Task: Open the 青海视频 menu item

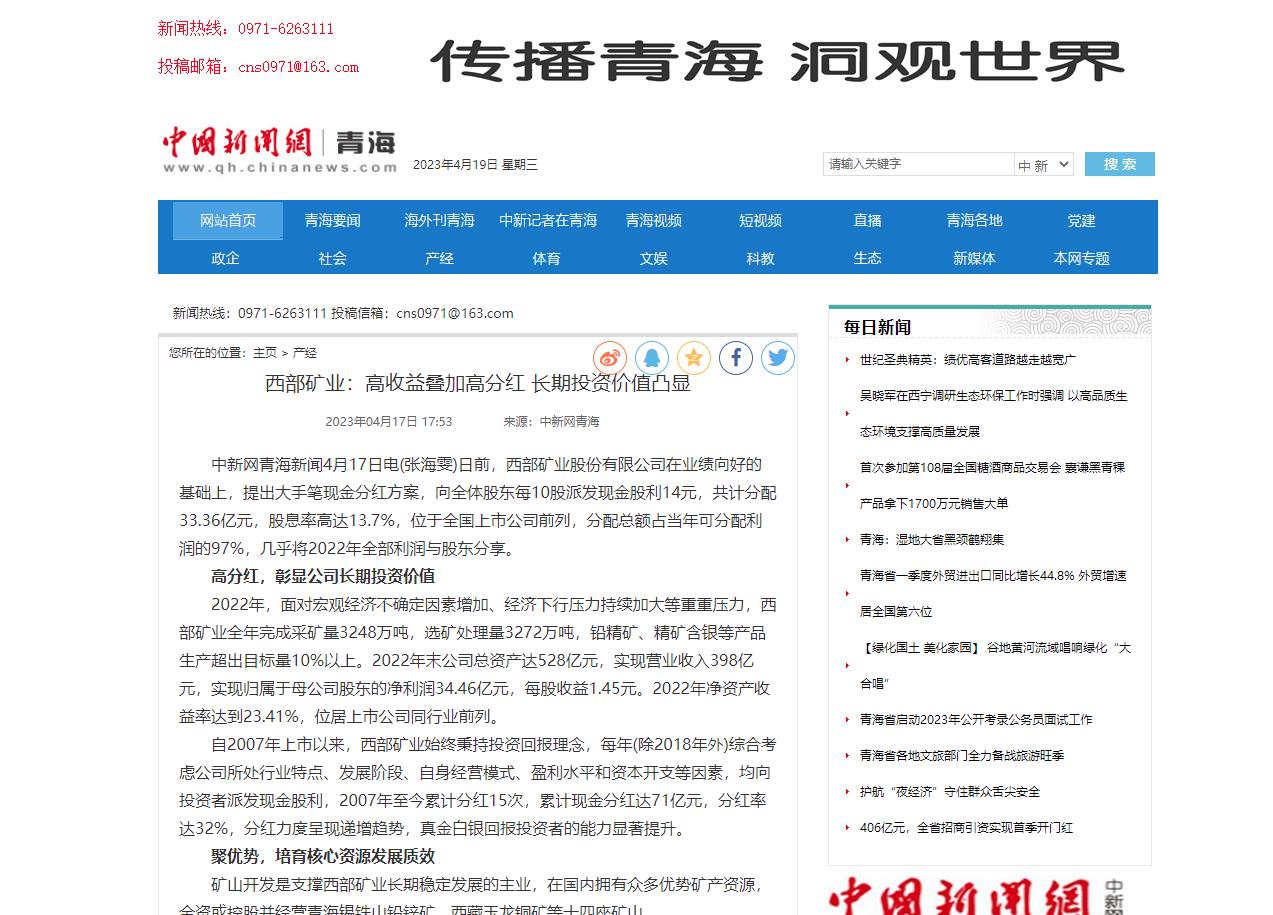Action: [654, 221]
